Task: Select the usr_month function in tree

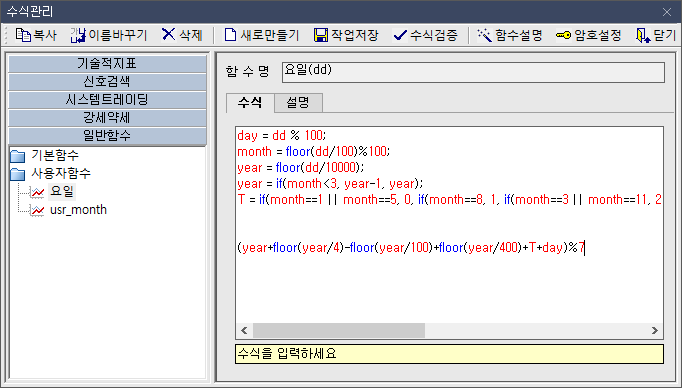Action: point(78,210)
